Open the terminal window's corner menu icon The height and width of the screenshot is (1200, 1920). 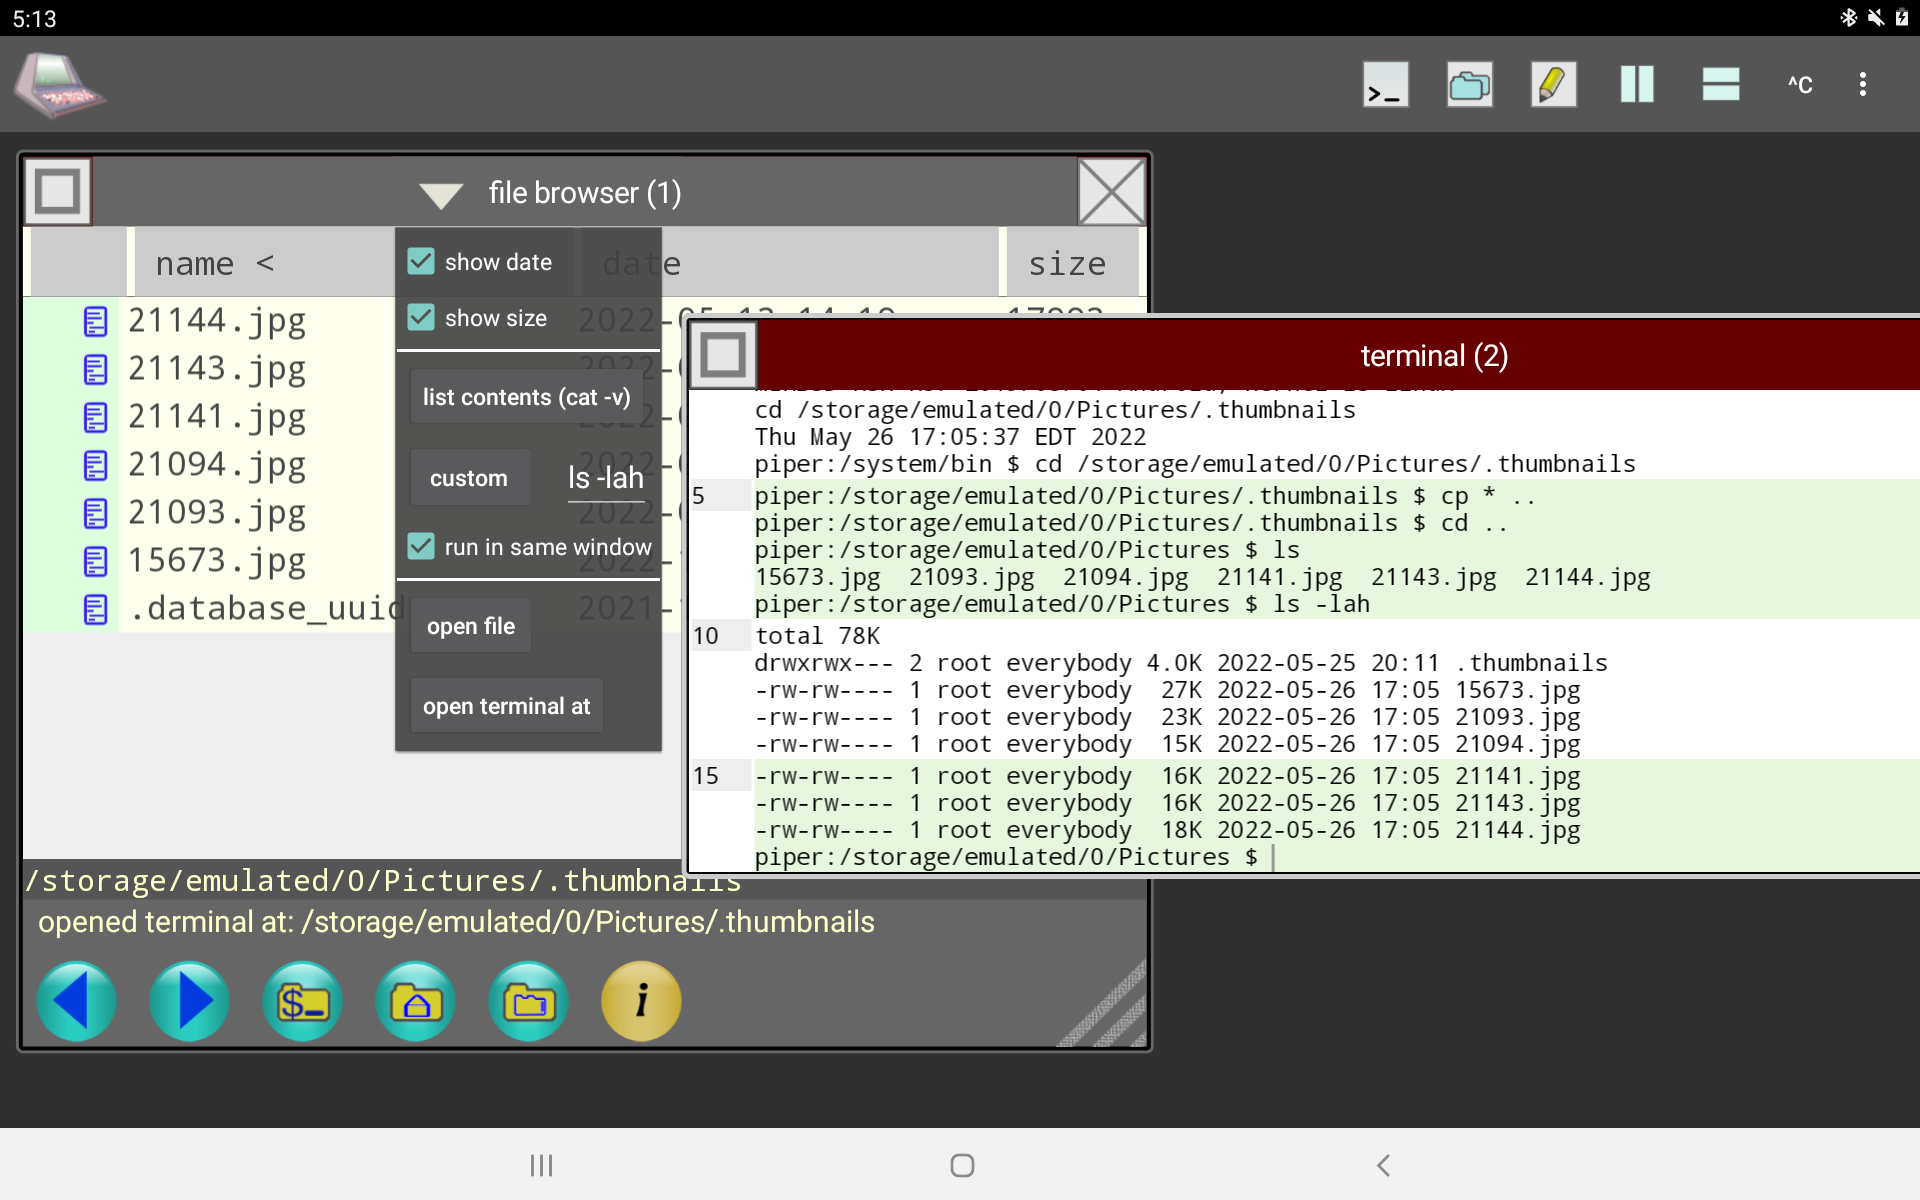722,354
